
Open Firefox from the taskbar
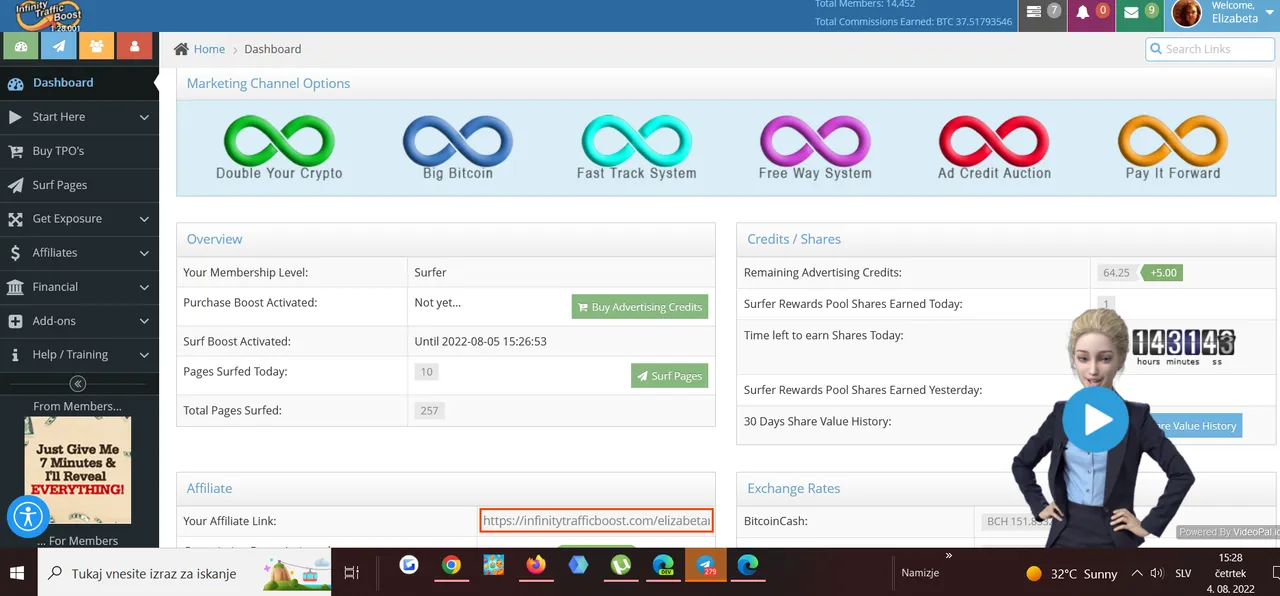(536, 566)
